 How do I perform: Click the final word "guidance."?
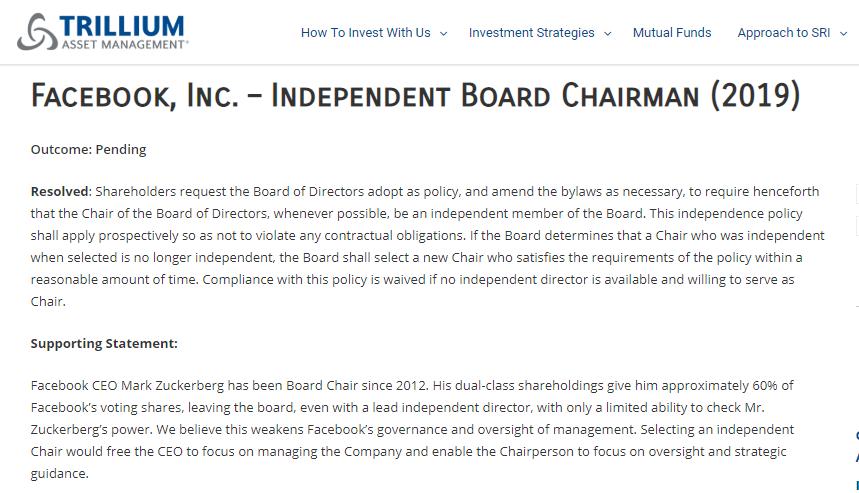point(60,473)
